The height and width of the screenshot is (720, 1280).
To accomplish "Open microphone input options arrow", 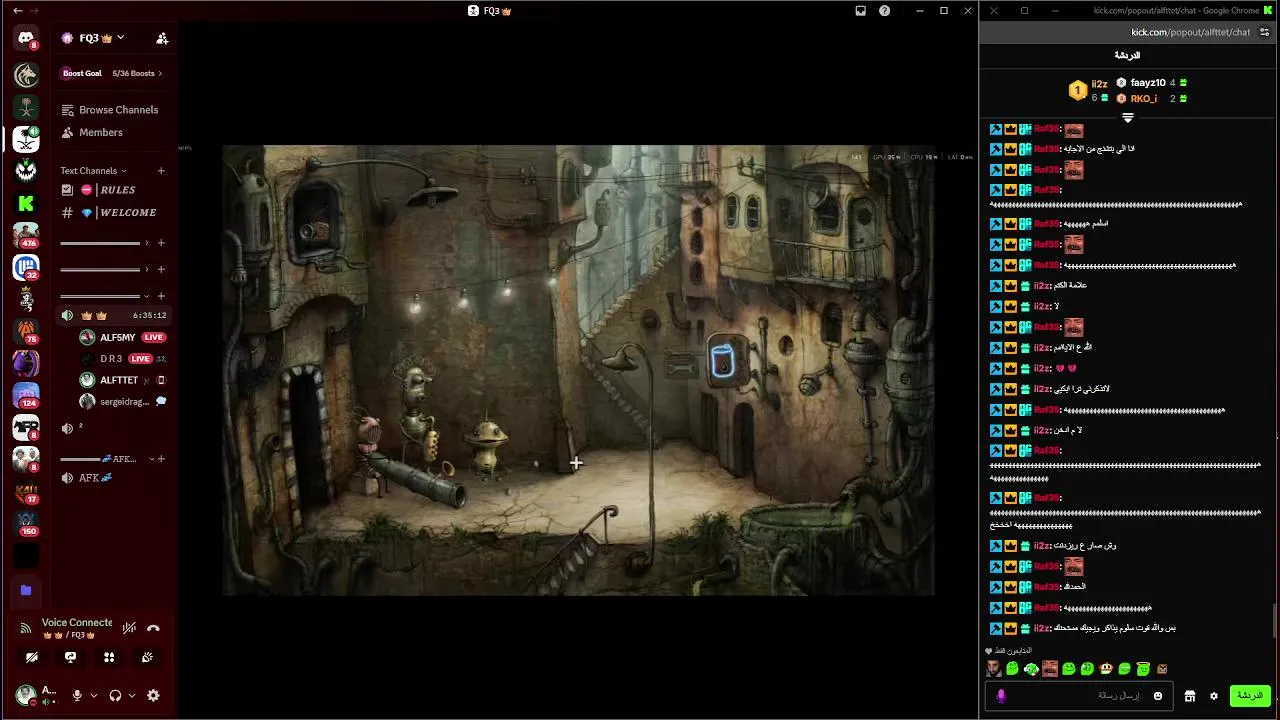I will [93, 695].
